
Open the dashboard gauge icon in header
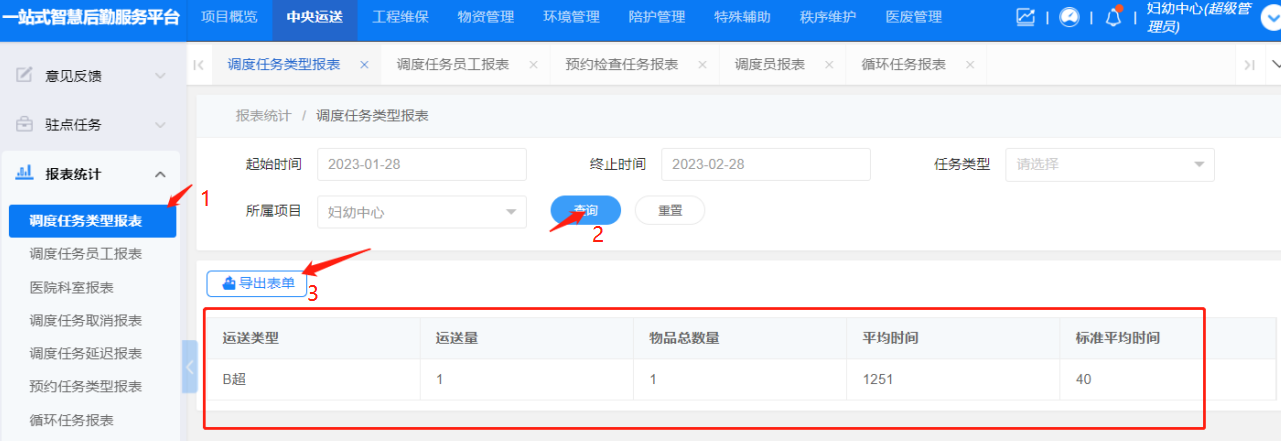point(1069,17)
